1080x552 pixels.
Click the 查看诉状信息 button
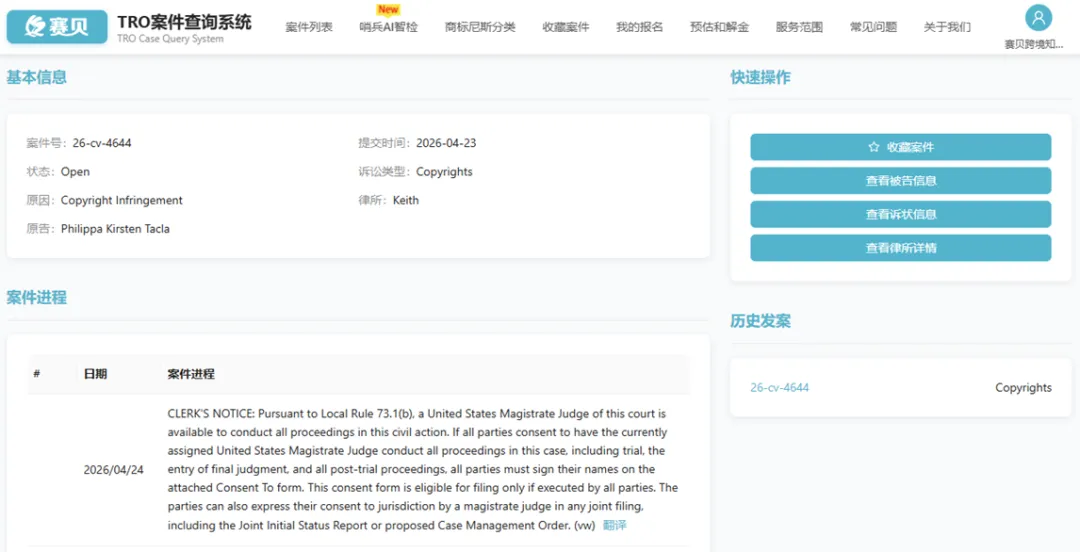pos(901,214)
